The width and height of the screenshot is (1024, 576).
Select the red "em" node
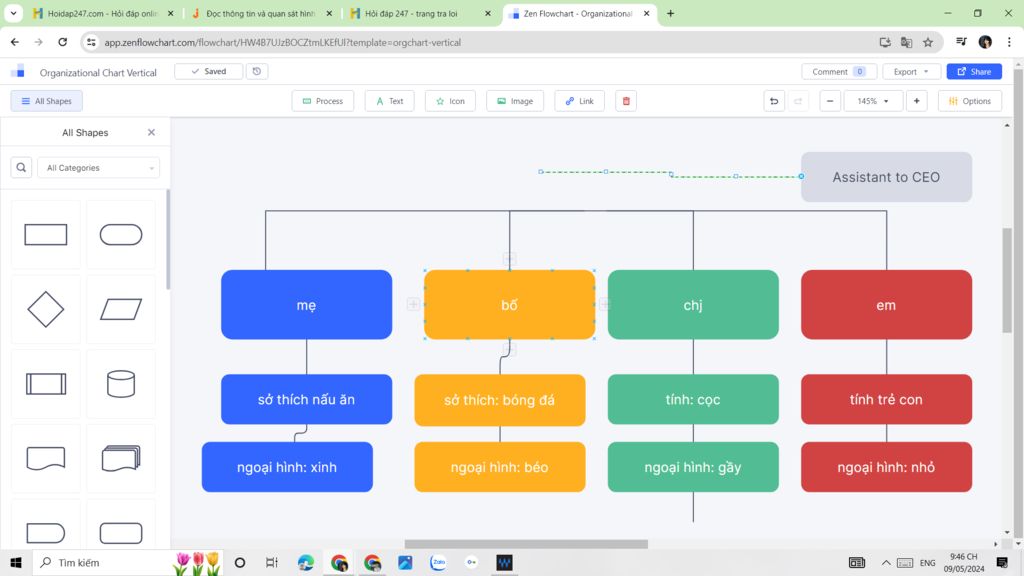886,305
